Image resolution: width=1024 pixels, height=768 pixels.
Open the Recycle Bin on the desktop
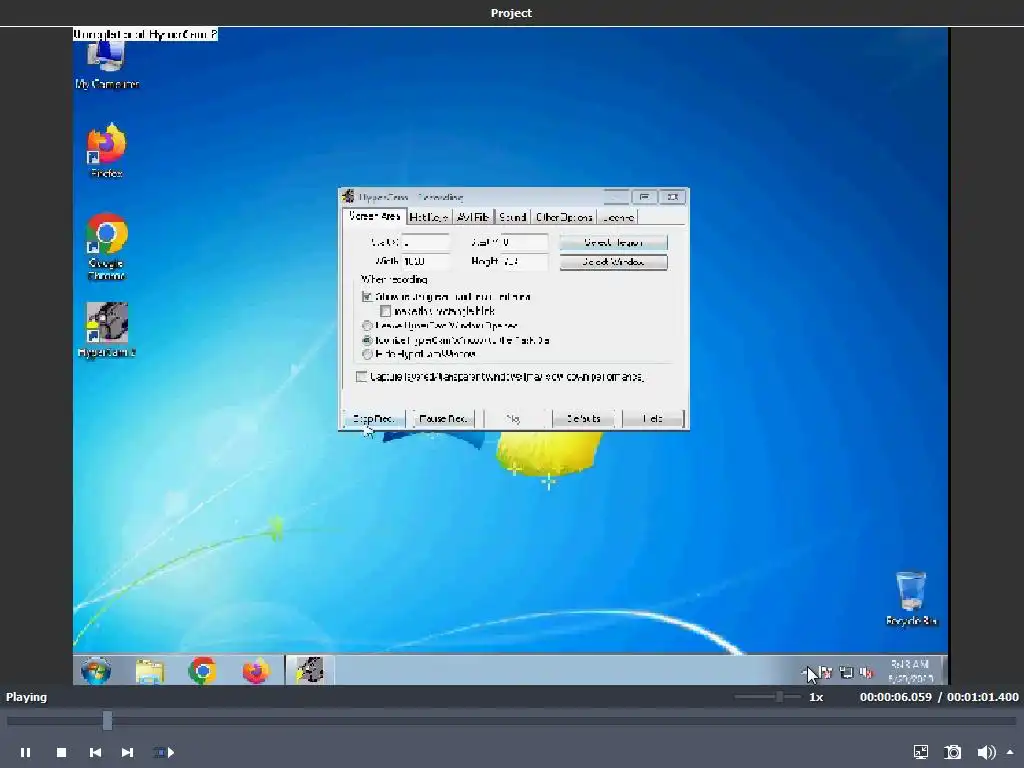coord(911,598)
